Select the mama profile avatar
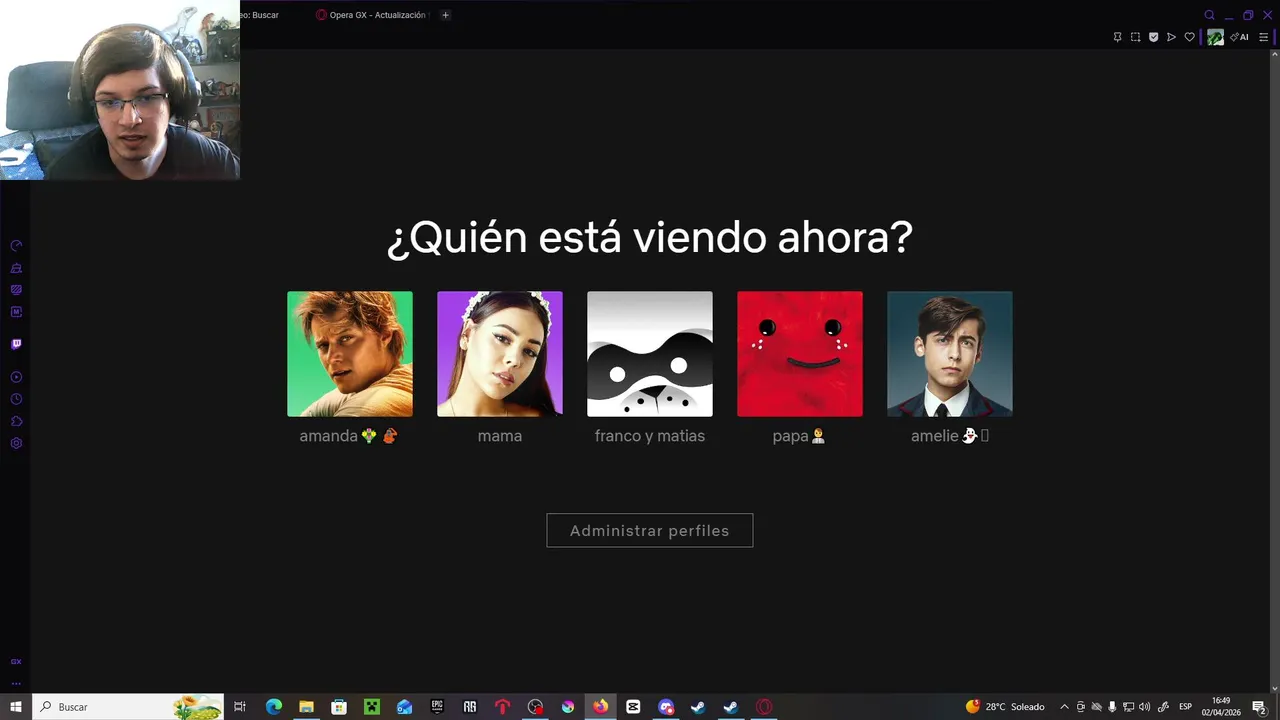This screenshot has height=720, width=1280. coord(500,354)
